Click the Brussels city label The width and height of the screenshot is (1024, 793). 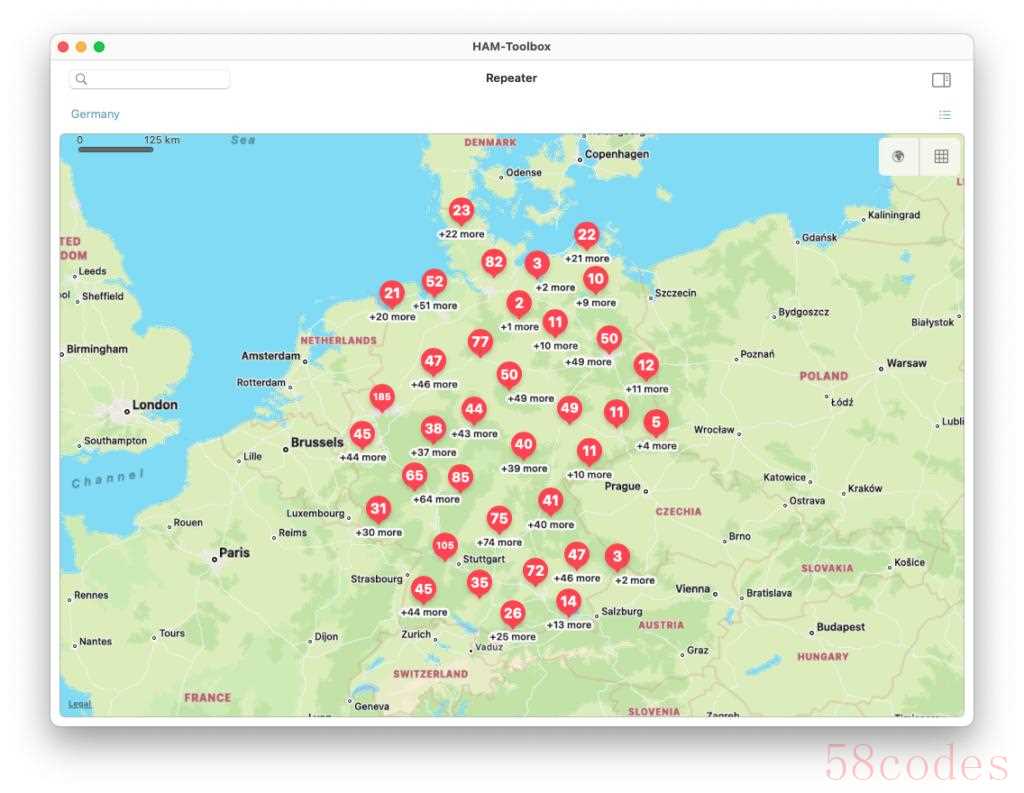click(x=317, y=442)
